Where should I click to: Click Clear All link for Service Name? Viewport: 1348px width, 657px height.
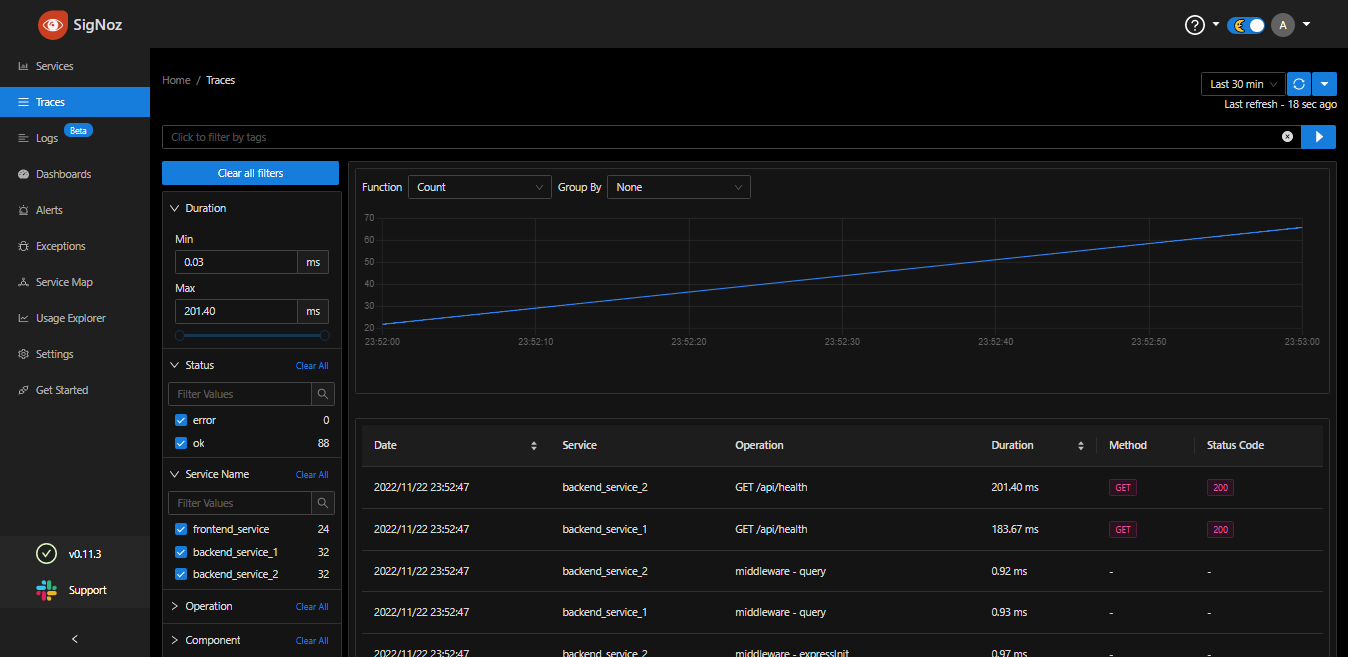[x=312, y=475]
